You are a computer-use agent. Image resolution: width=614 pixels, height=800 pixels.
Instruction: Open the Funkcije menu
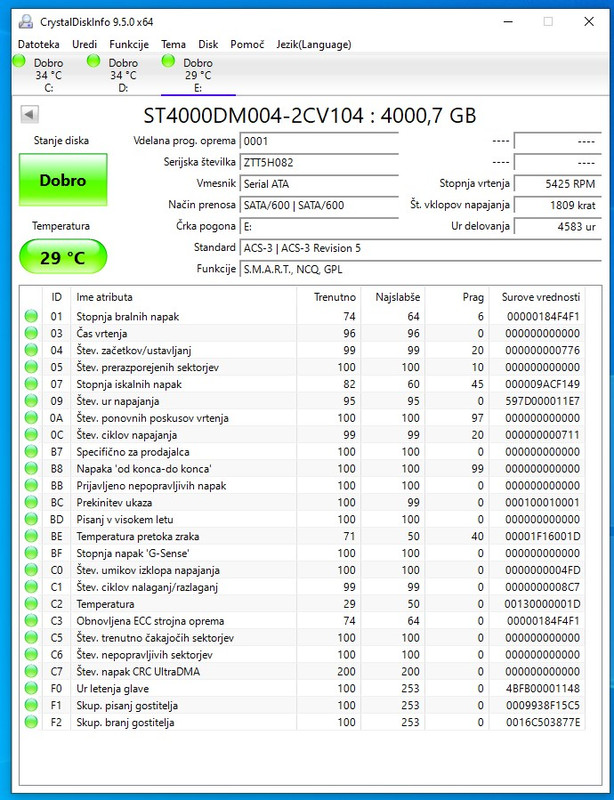point(129,44)
